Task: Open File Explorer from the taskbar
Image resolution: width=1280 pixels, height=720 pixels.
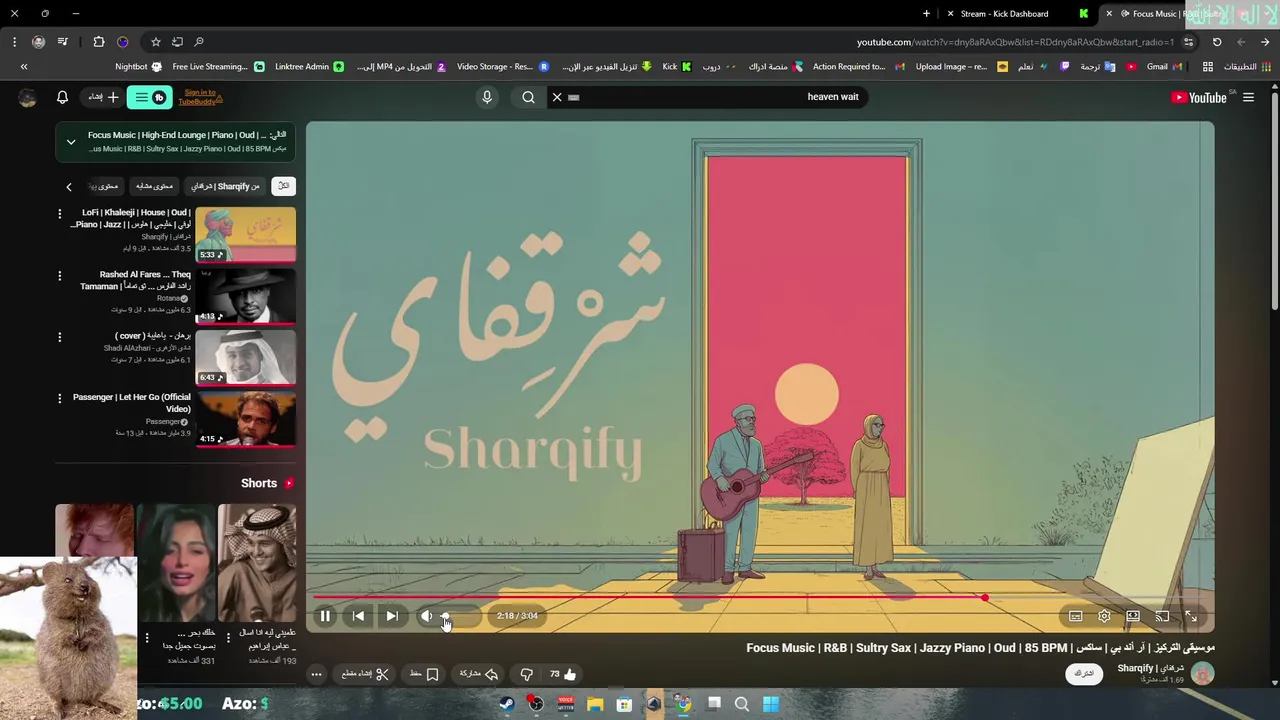Action: tap(595, 704)
